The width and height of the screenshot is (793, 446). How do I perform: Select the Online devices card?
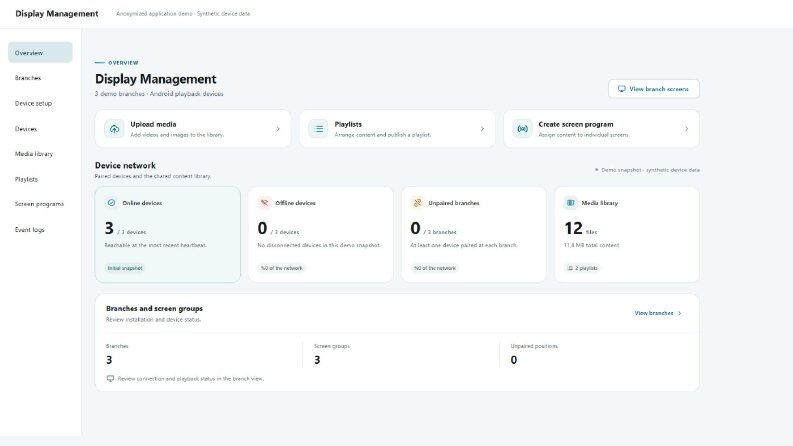click(x=168, y=235)
